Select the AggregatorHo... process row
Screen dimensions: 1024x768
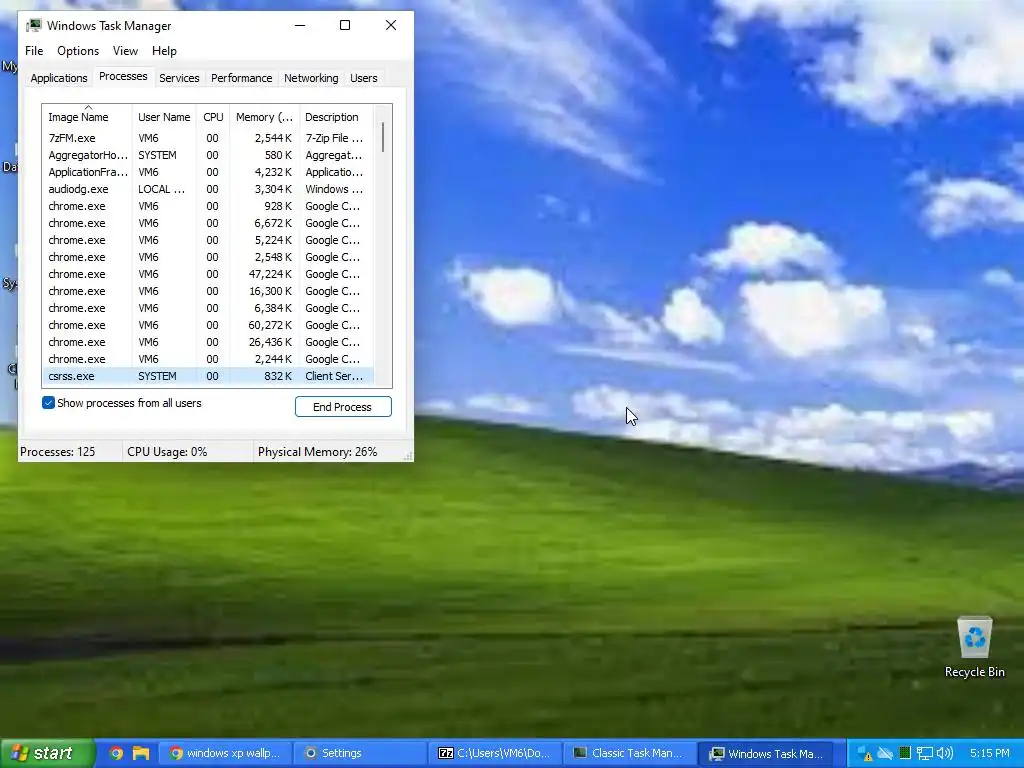[x=208, y=155]
